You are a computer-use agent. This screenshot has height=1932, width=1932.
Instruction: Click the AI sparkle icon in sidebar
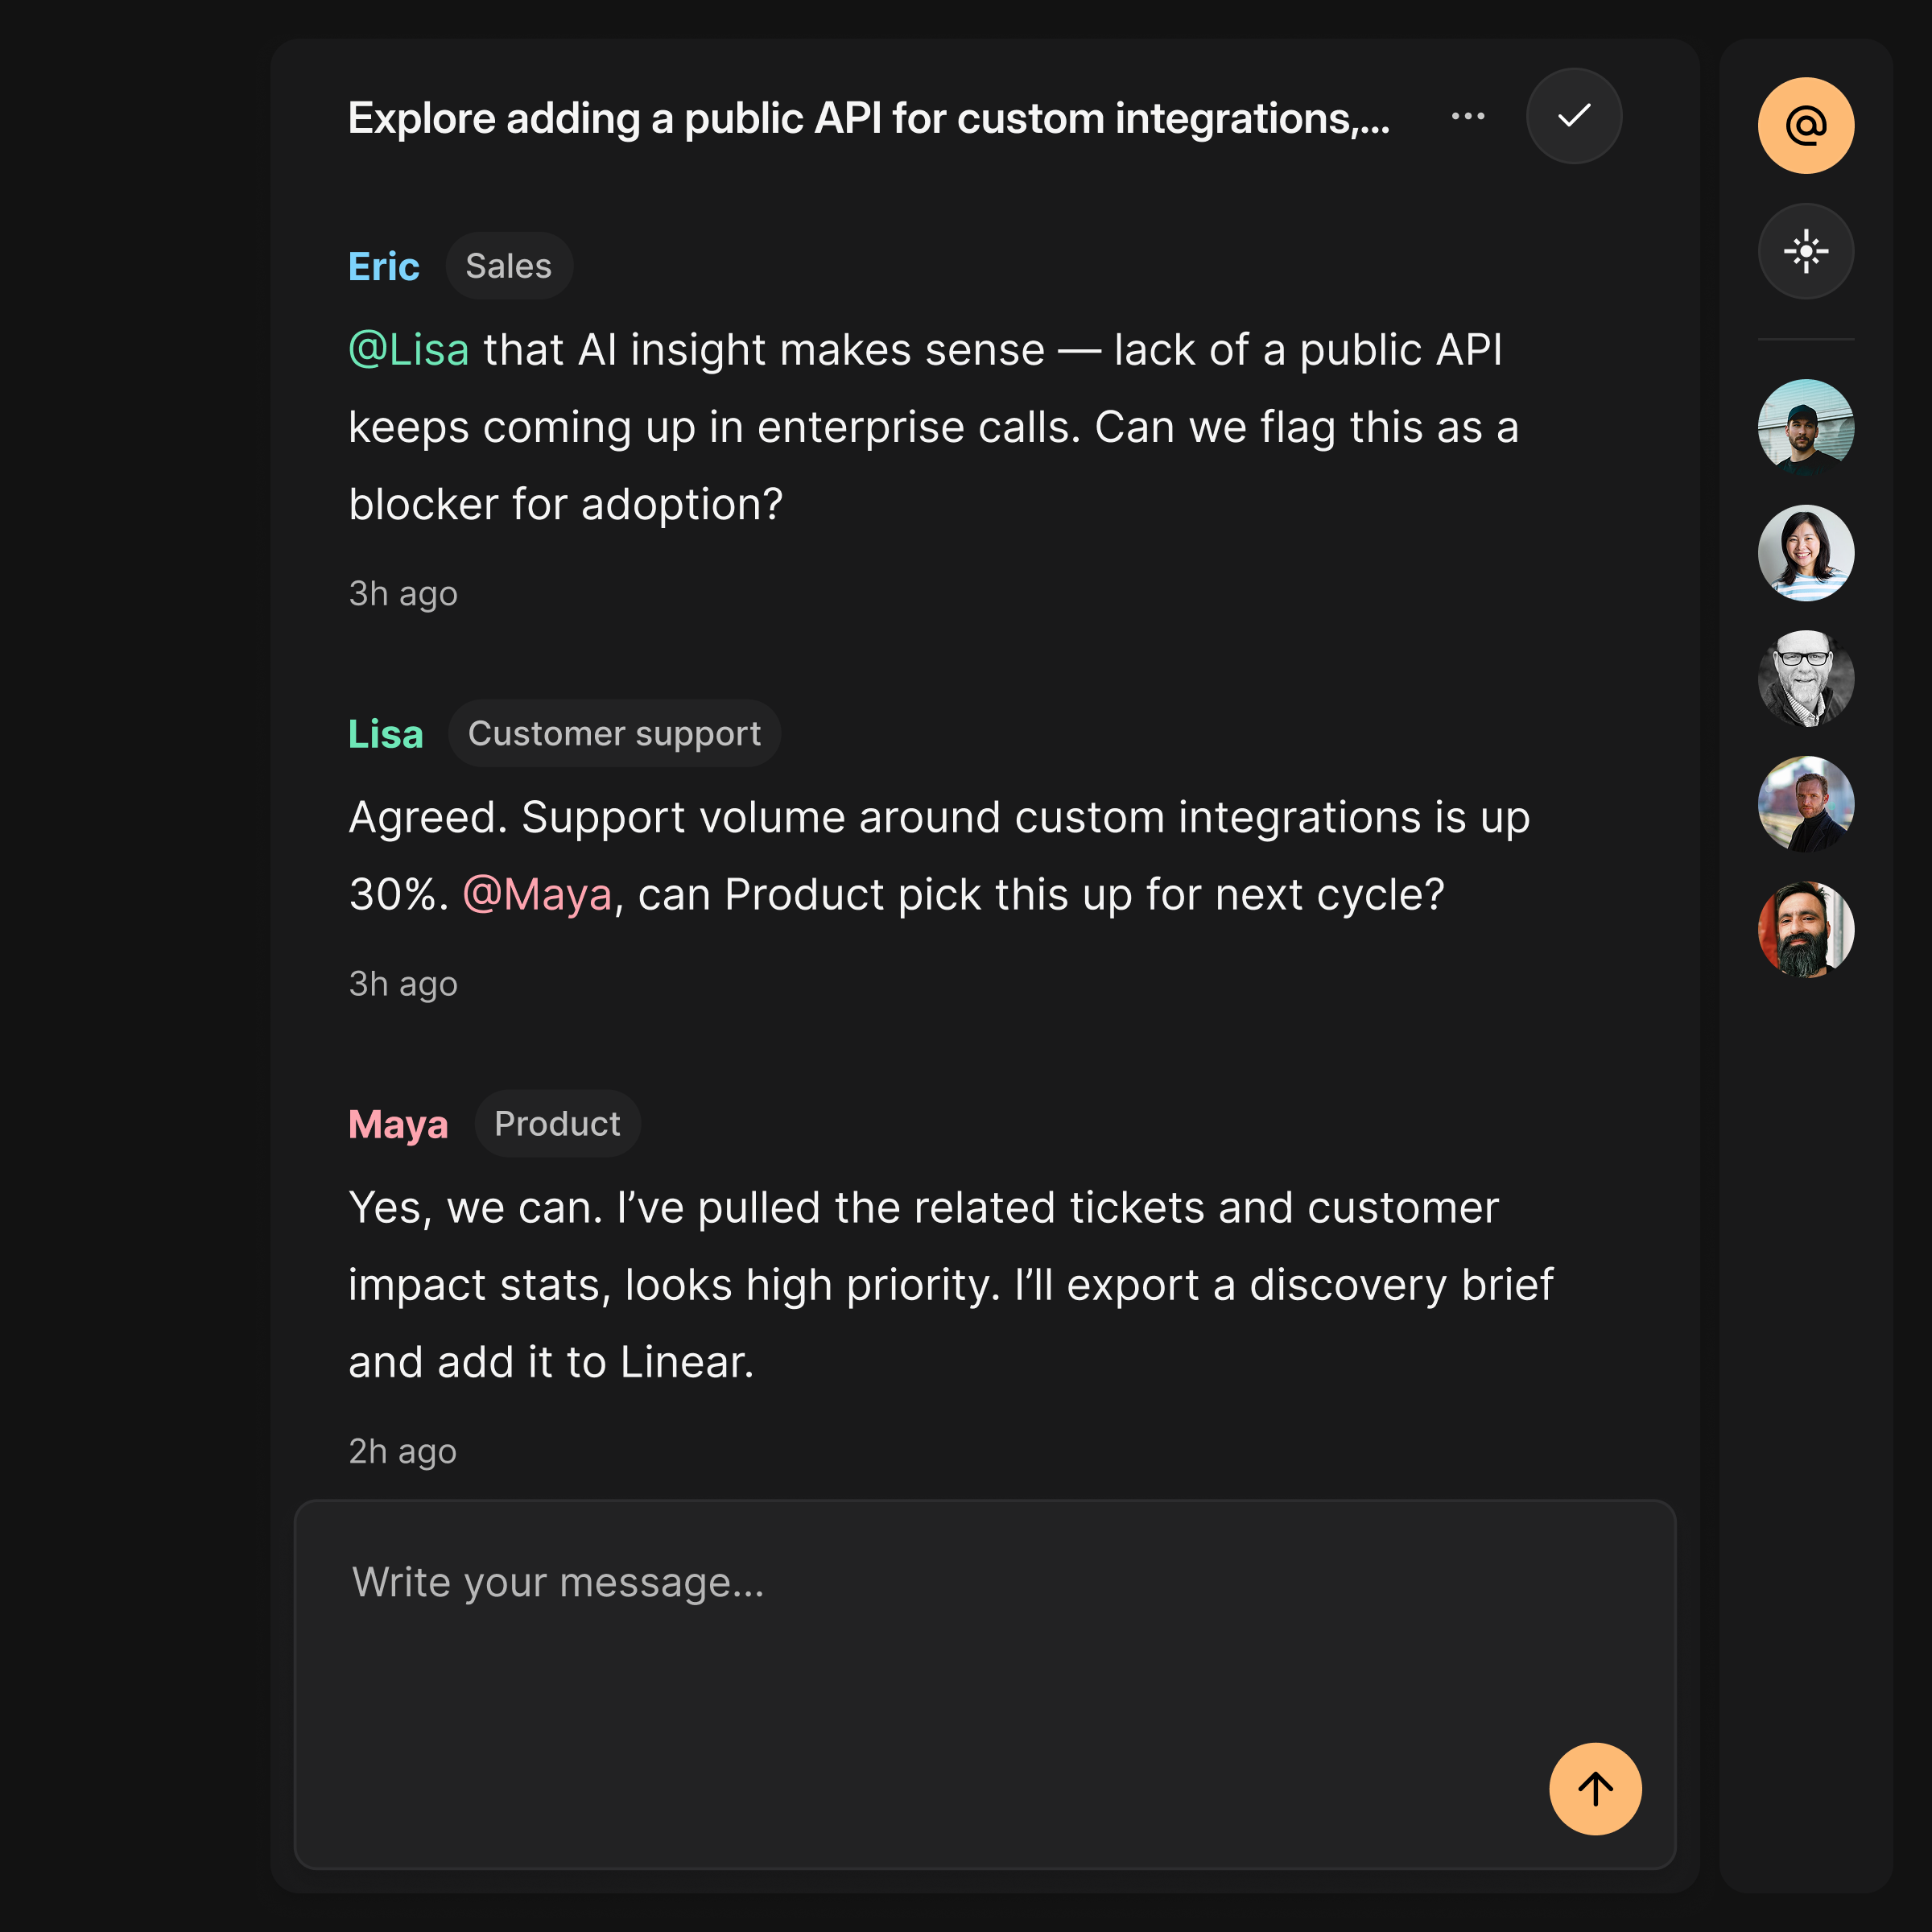pyautogui.click(x=1805, y=251)
